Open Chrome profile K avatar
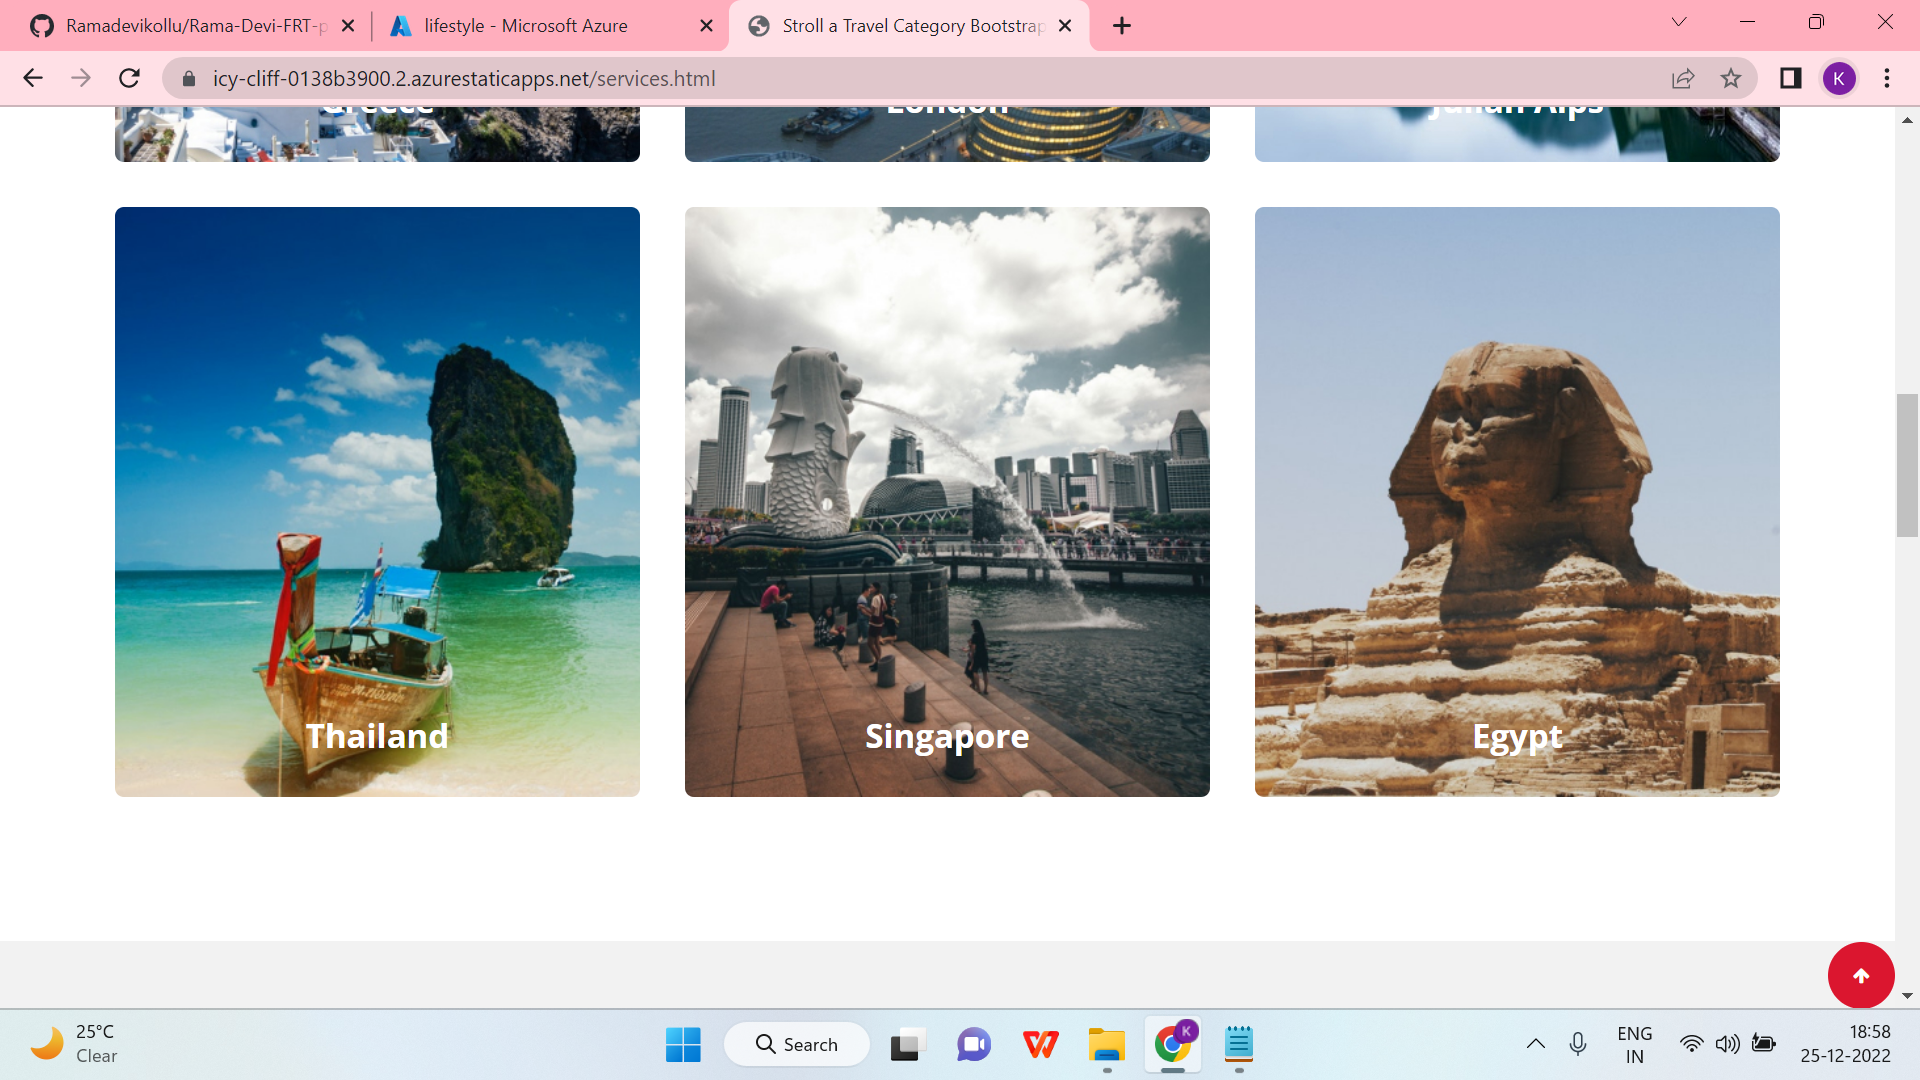 point(1838,78)
